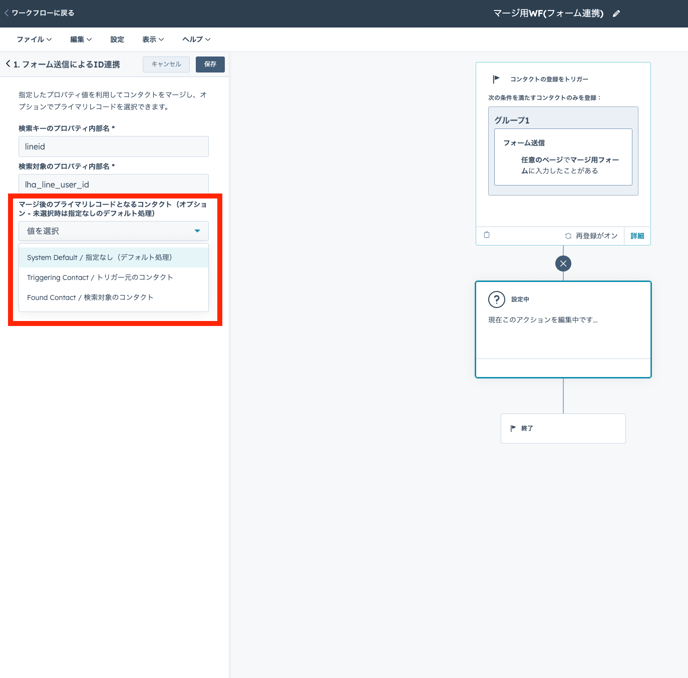The height and width of the screenshot is (678, 688).
Task: Click the lineid search key field
Action: [x=113, y=147]
